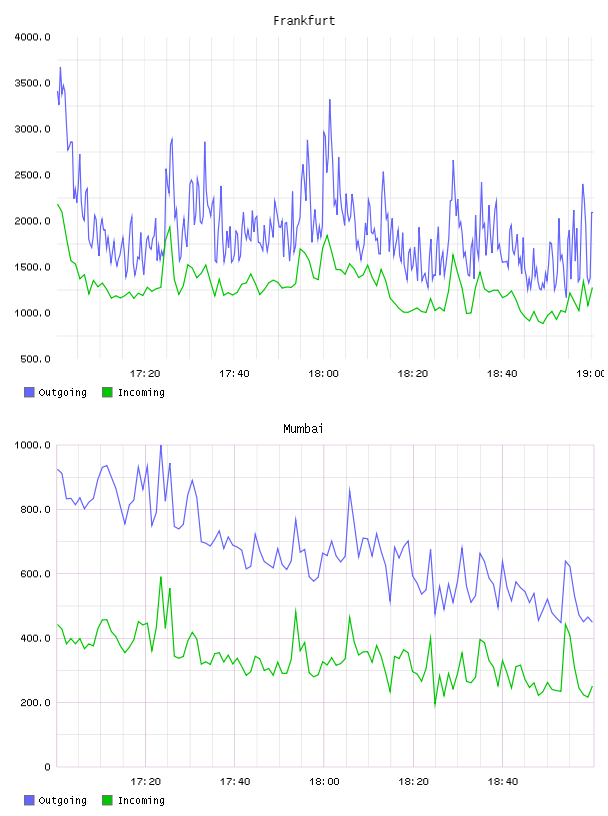608x816 pixels.
Task: Click the 17:40 time label on Mumbai
Action: tap(235, 782)
